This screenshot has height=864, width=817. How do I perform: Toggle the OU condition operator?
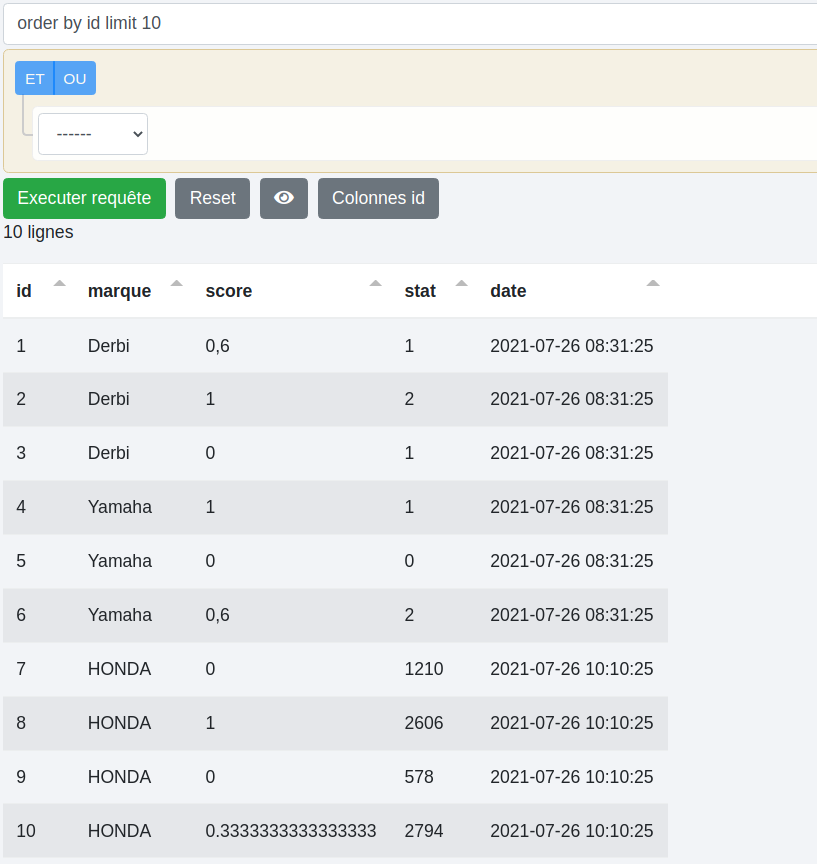click(x=75, y=78)
